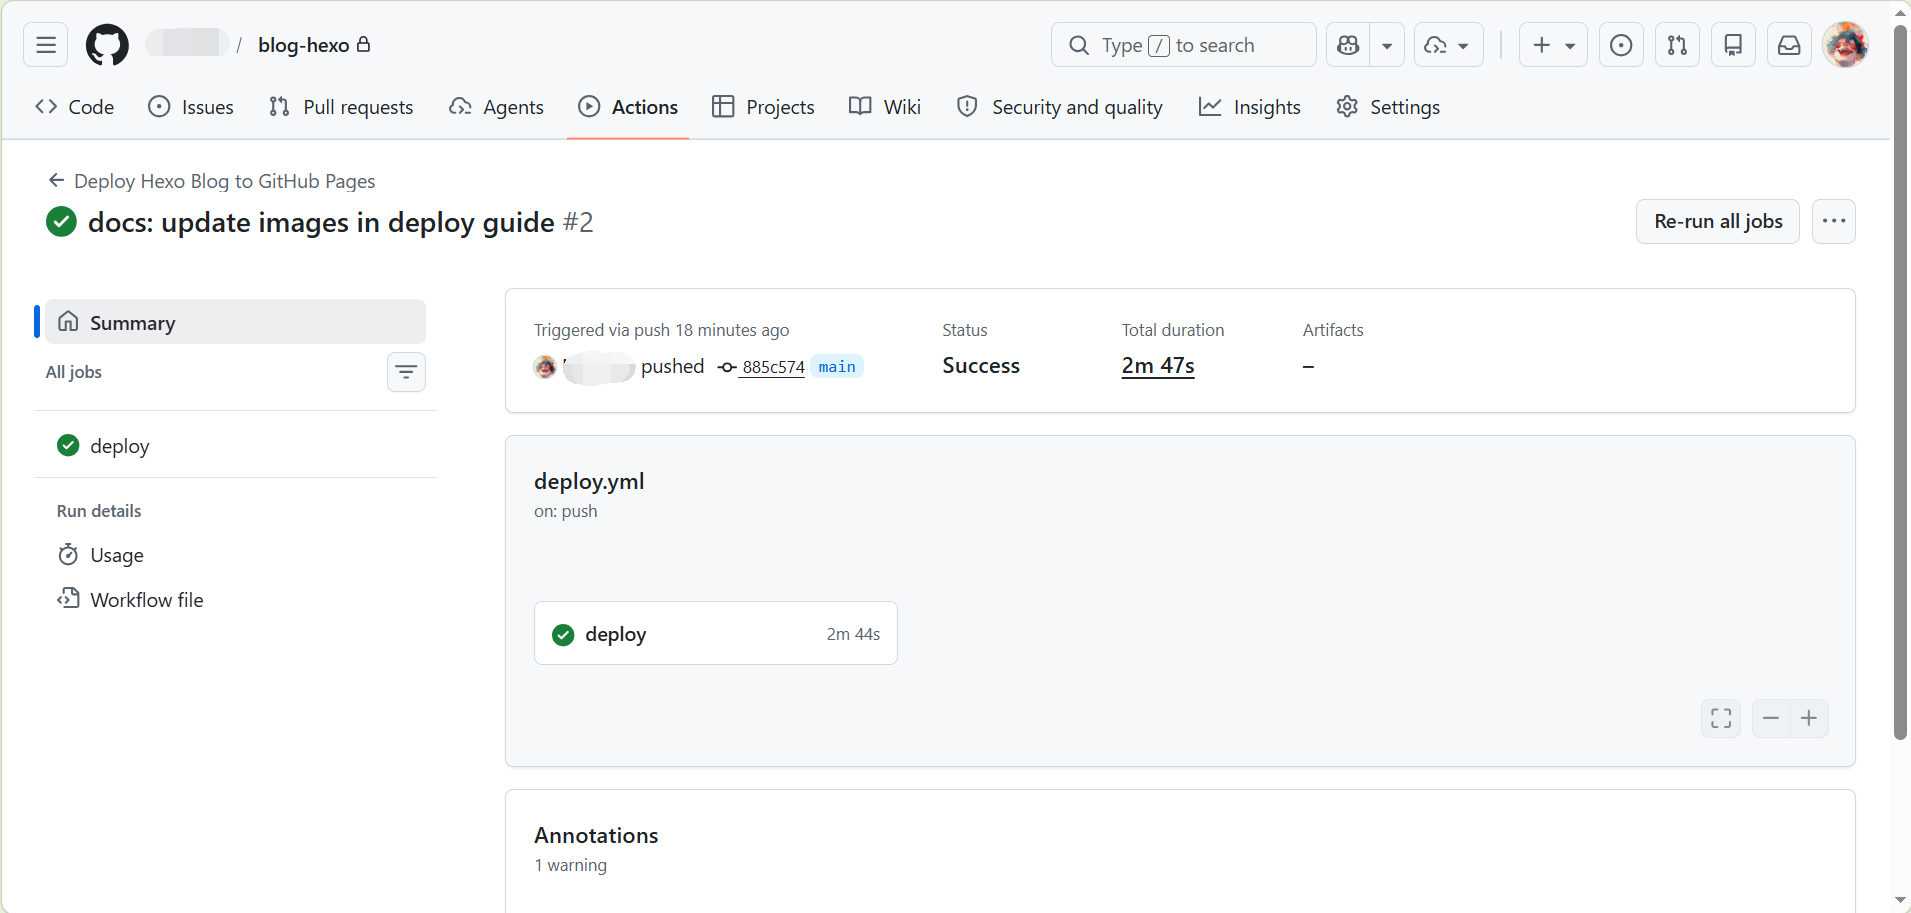Switch to the Insights tab

[1250, 107]
